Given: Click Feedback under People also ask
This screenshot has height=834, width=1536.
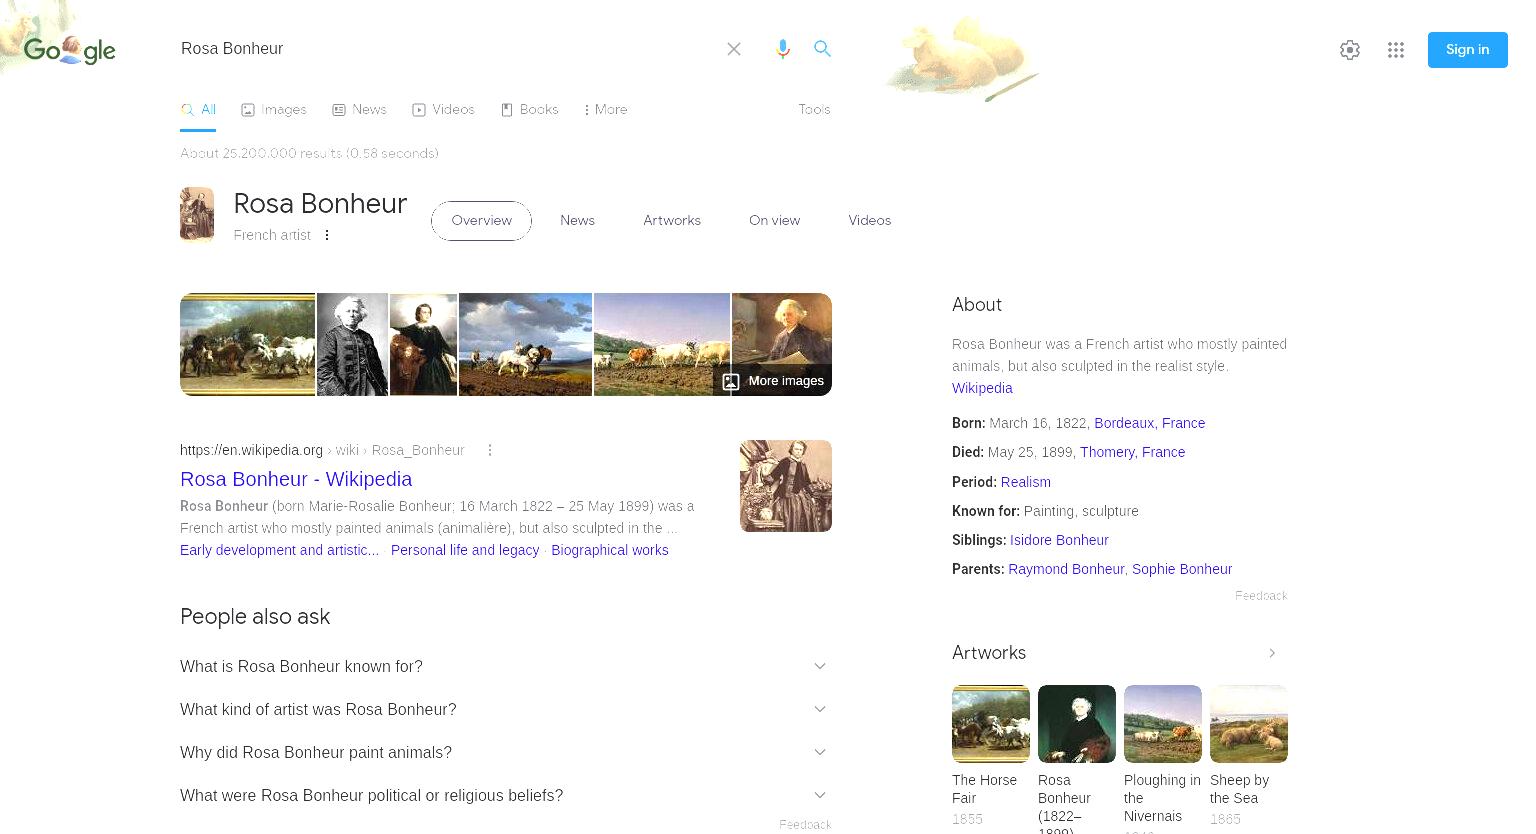Looking at the screenshot, I should (805, 825).
